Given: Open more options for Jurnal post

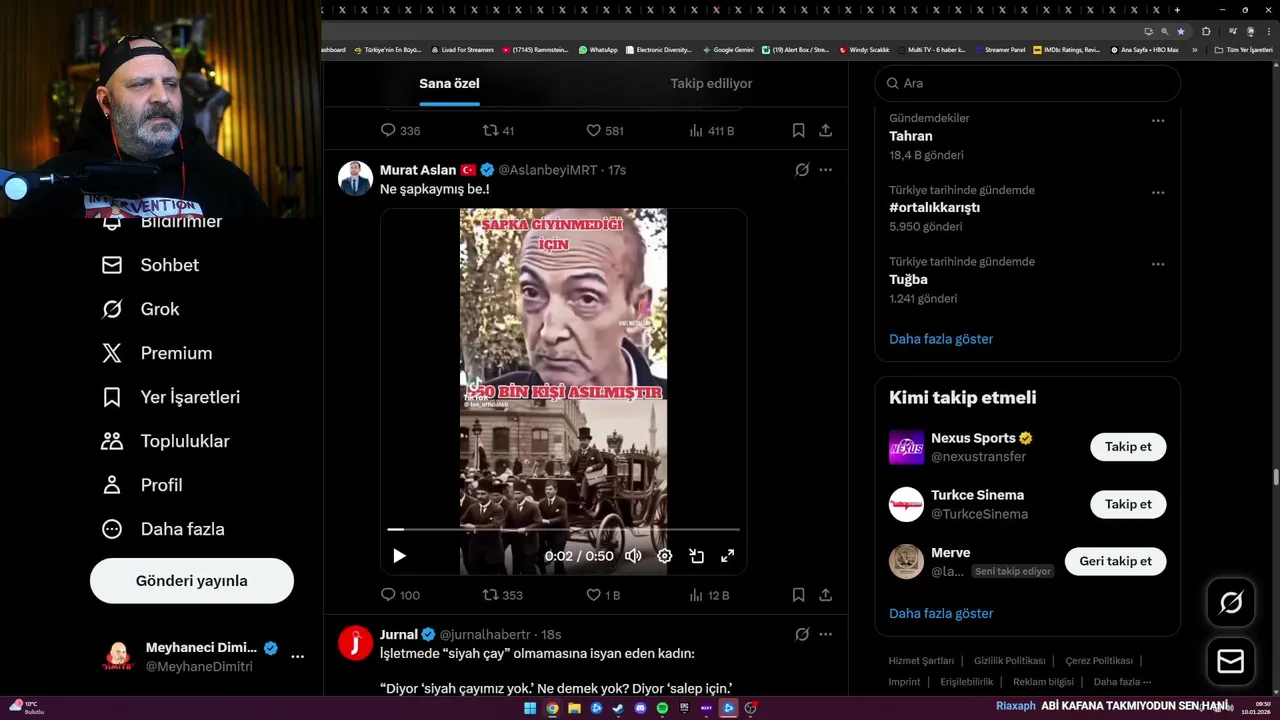Looking at the screenshot, I should (825, 634).
